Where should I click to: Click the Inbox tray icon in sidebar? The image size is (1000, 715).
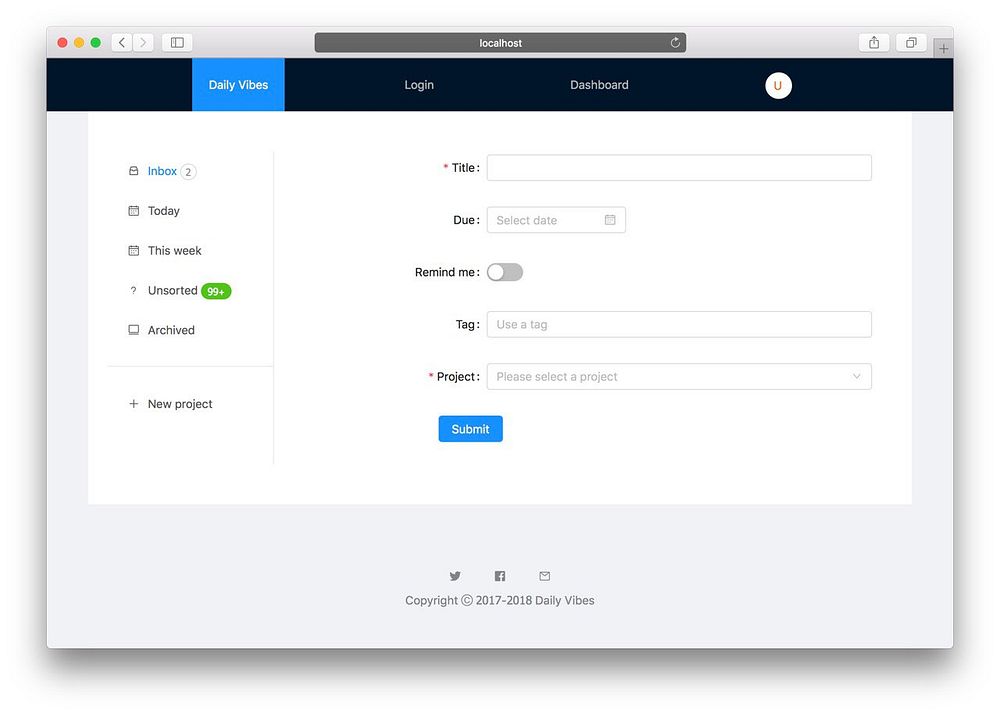point(133,171)
